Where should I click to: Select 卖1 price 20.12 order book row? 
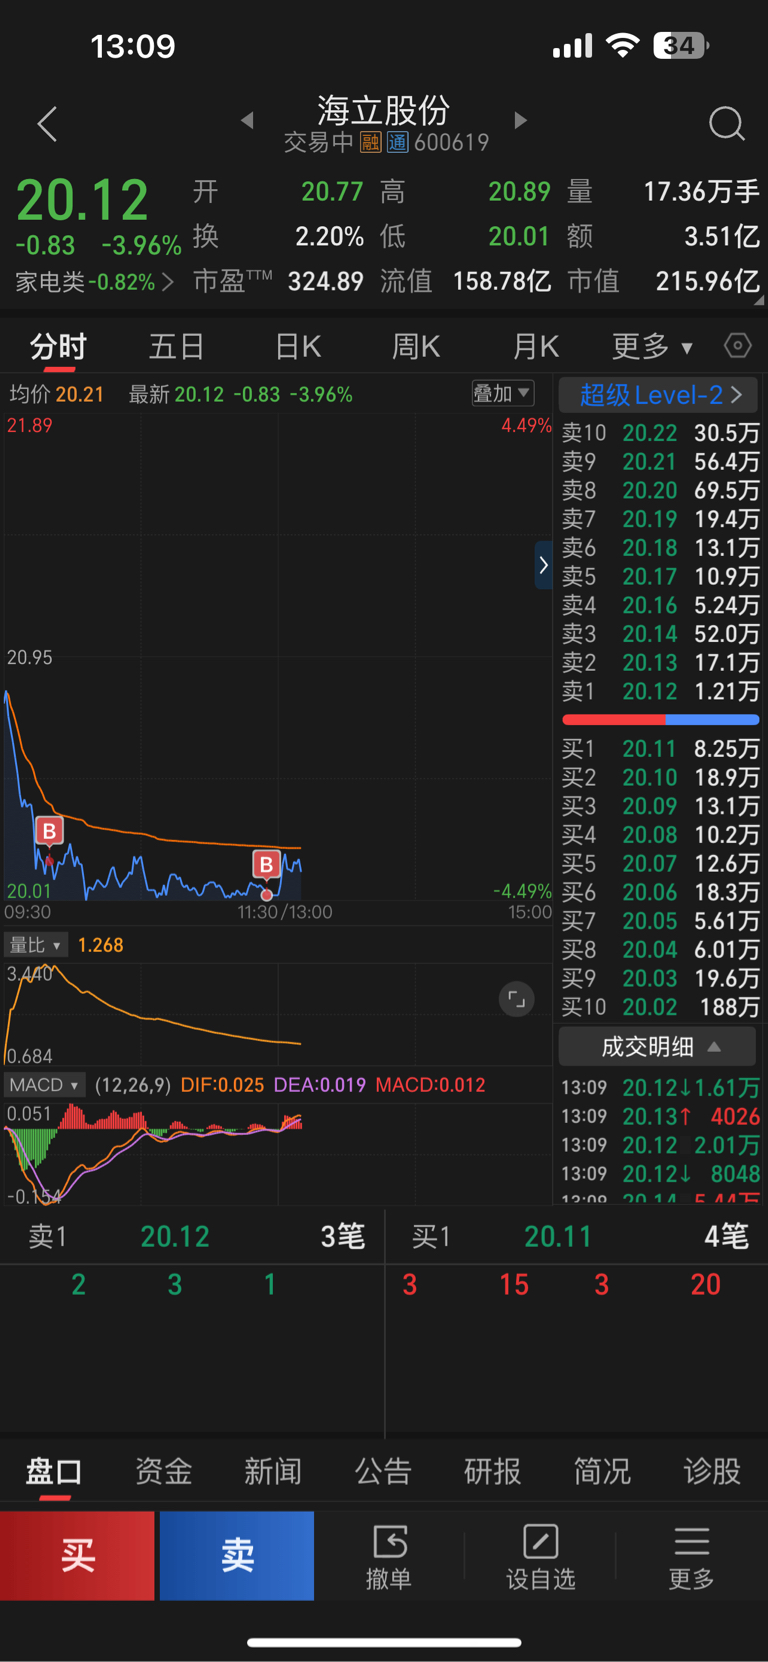(660, 692)
